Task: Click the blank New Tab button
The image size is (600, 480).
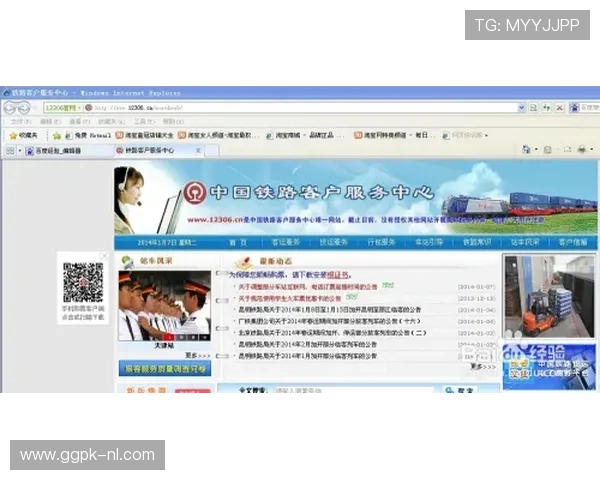Action: pos(212,151)
